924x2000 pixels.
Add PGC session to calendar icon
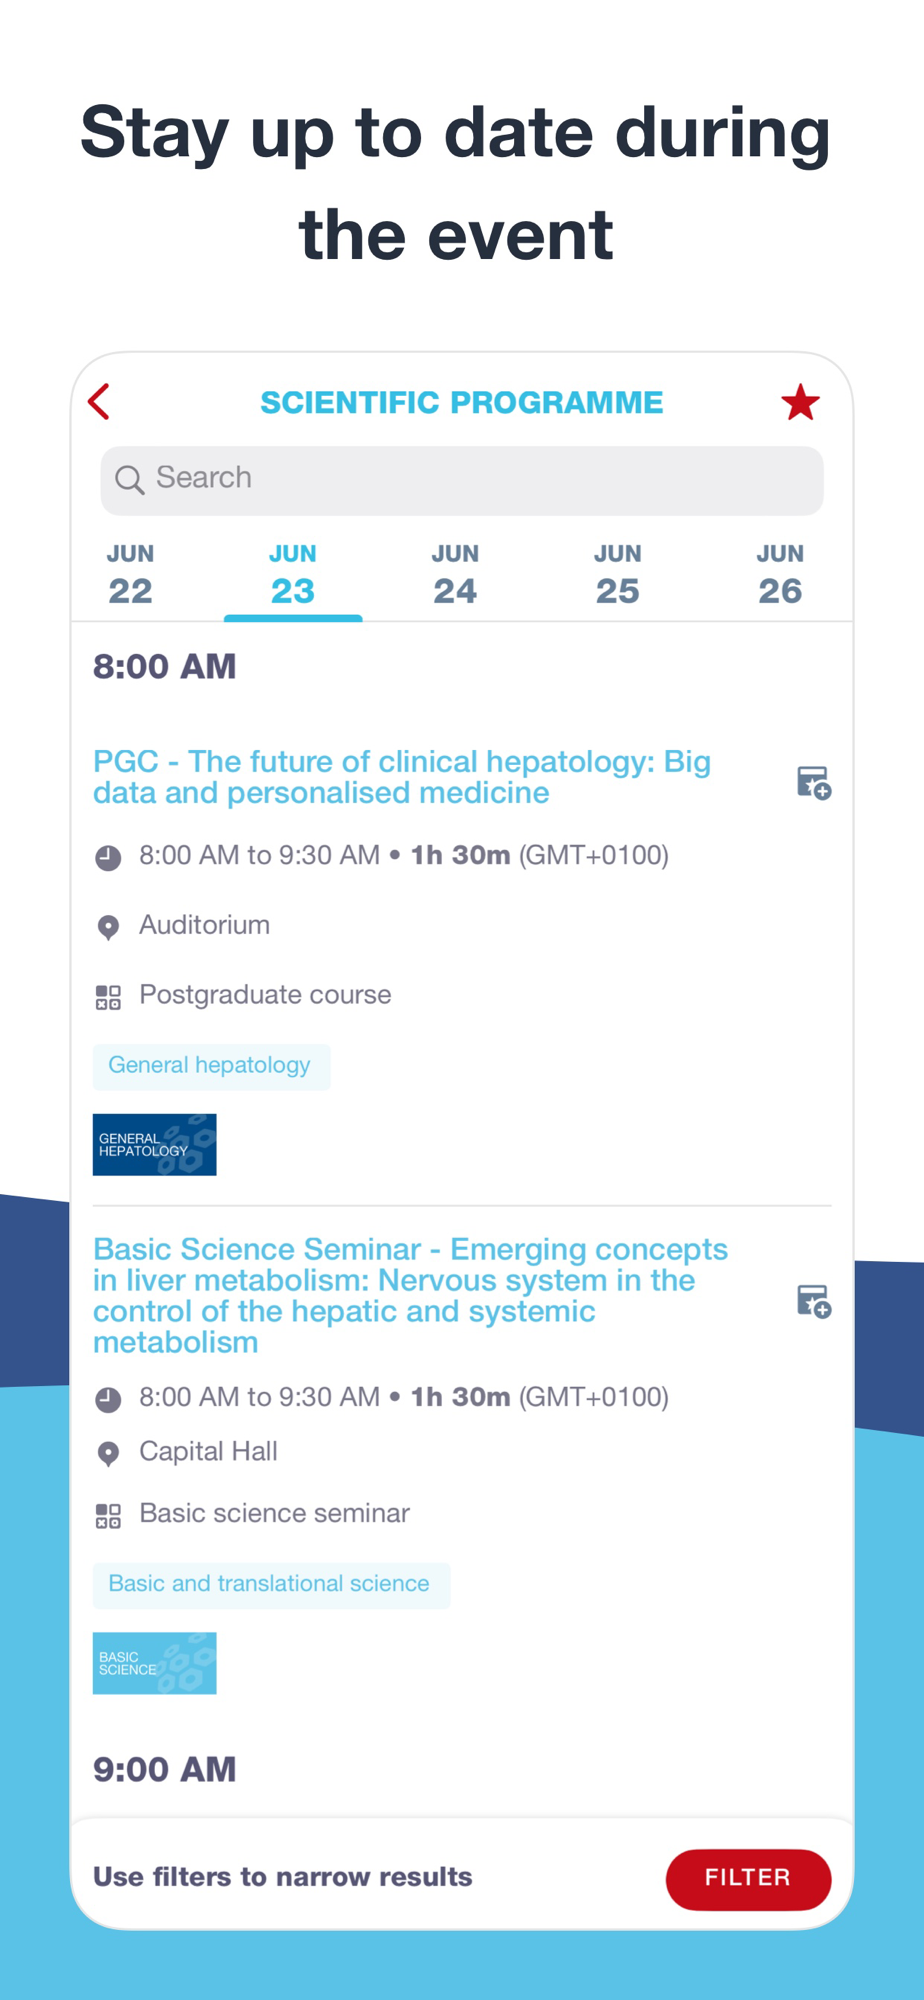tap(814, 783)
